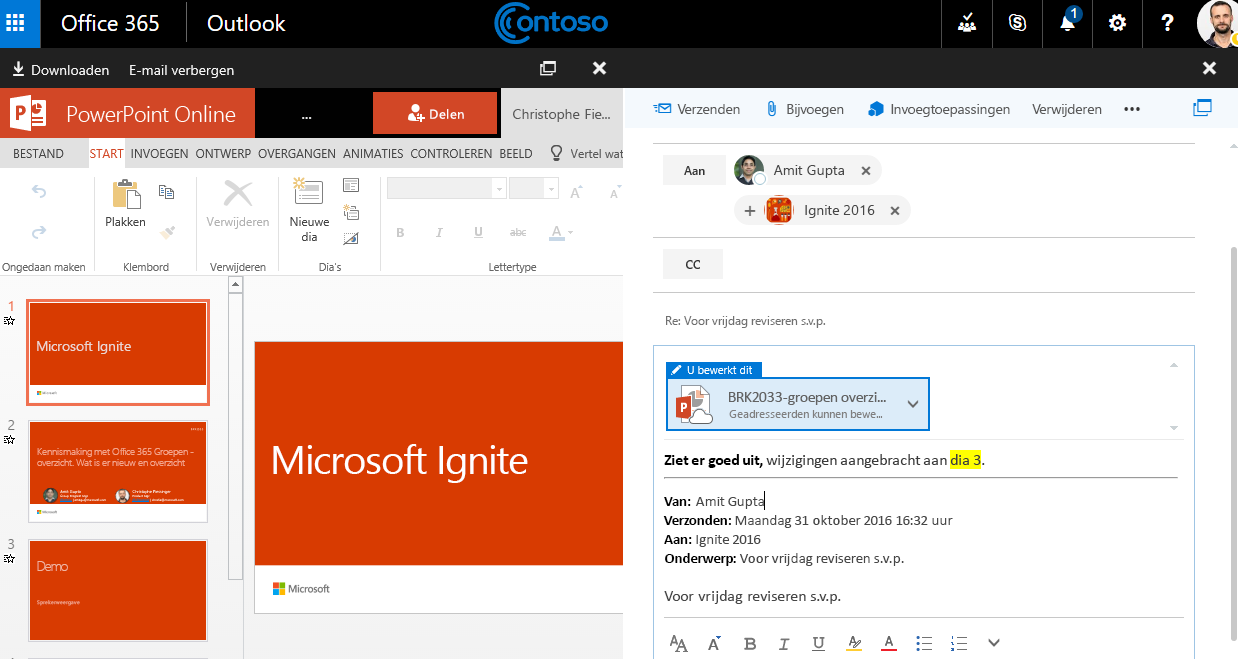The height and width of the screenshot is (659, 1238).
Task: Open the groups people icon in header
Action: point(967,24)
